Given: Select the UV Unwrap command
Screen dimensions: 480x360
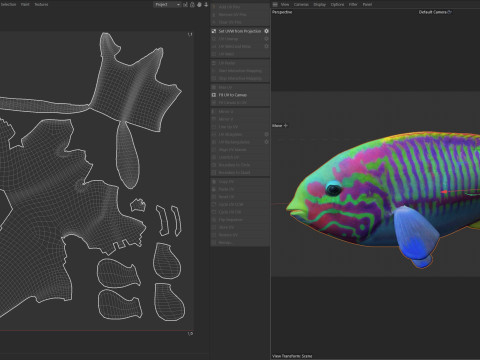Looking at the screenshot, I should click(x=240, y=39).
